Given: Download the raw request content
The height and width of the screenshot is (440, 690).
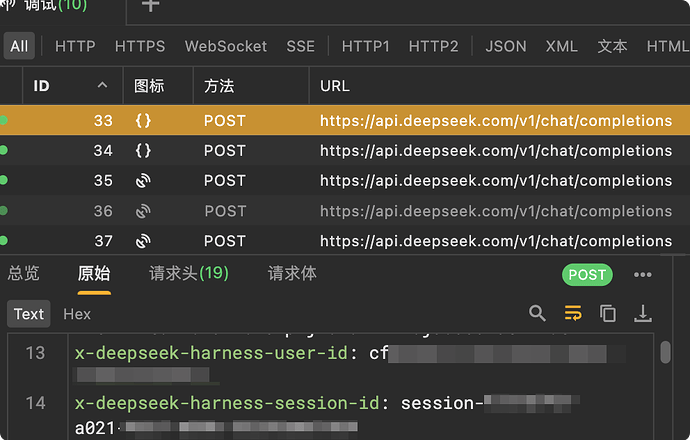Looking at the screenshot, I should [x=642, y=313].
